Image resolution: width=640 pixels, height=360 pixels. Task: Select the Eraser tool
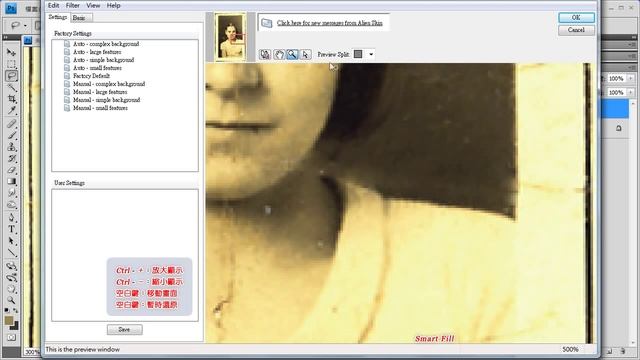tap(11, 170)
